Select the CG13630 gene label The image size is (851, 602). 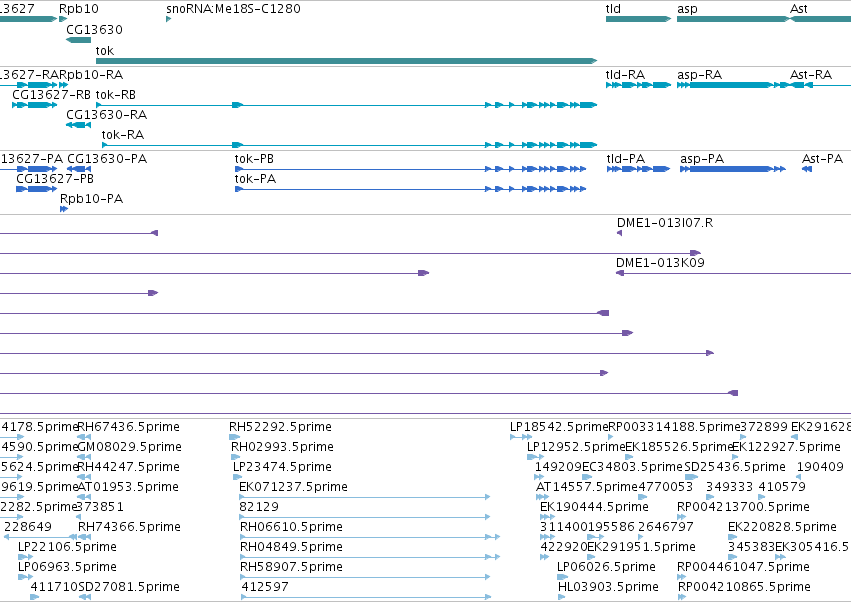coord(94,30)
